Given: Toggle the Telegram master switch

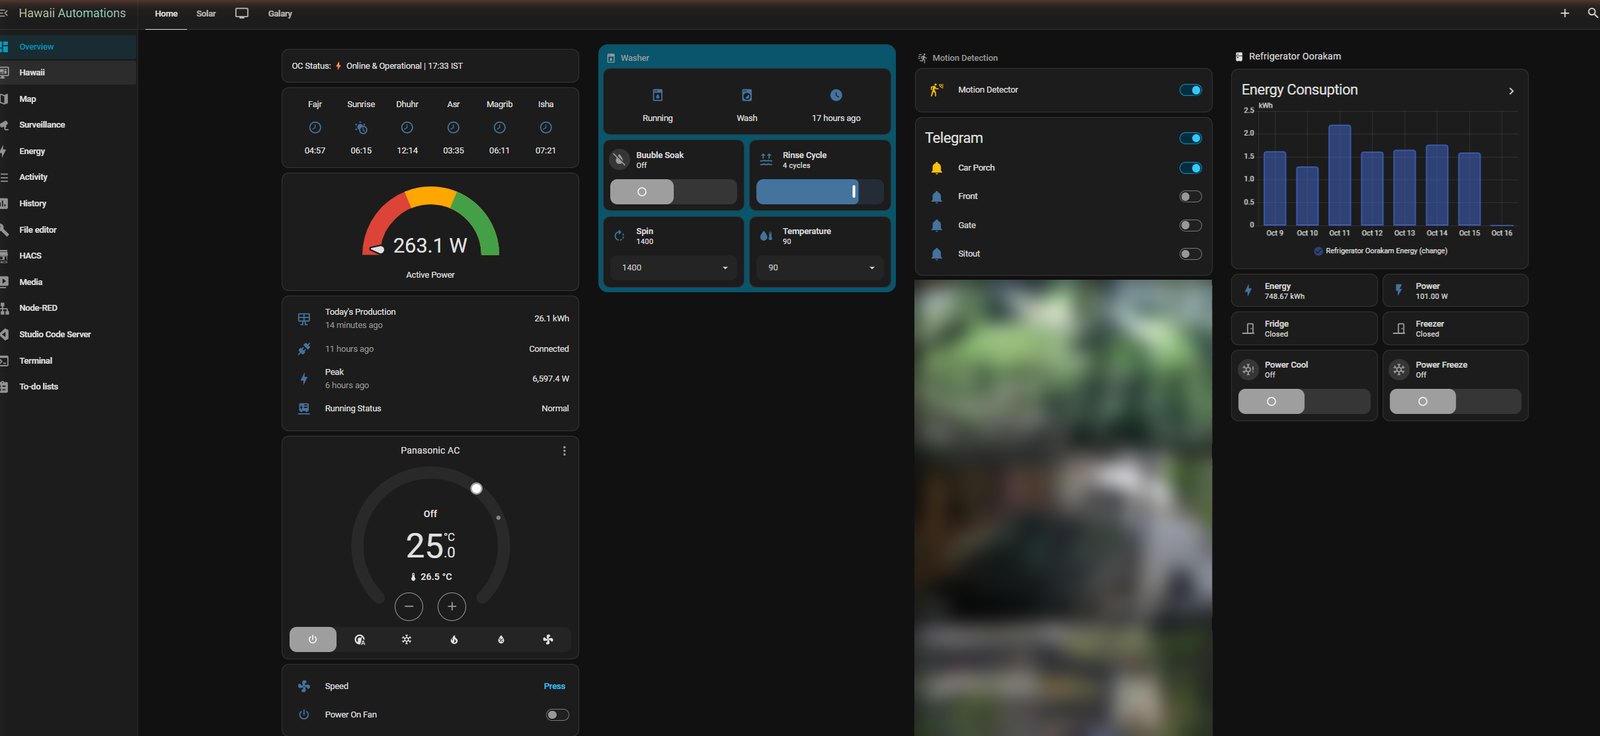Looking at the screenshot, I should [1190, 138].
